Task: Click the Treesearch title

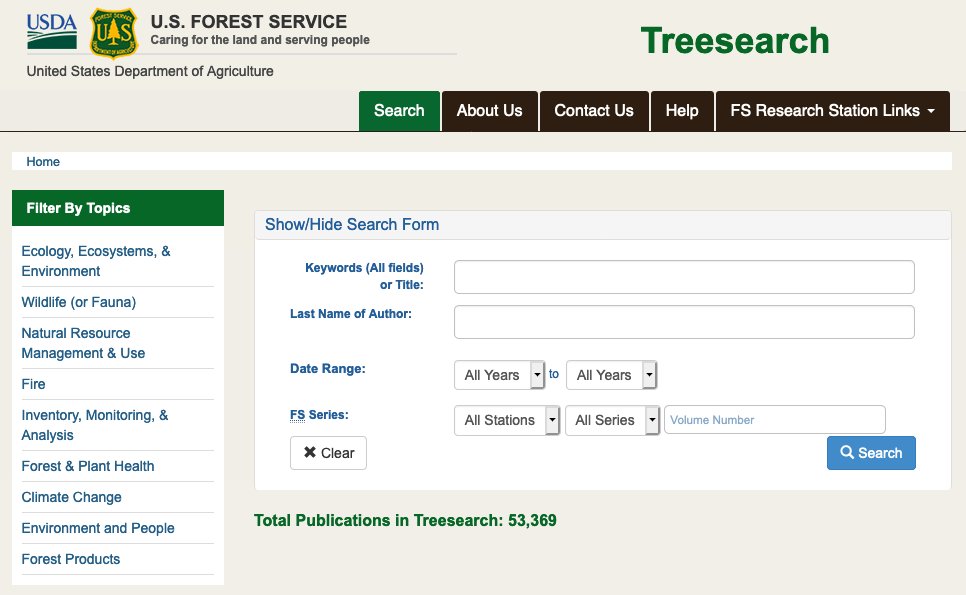Action: [735, 41]
